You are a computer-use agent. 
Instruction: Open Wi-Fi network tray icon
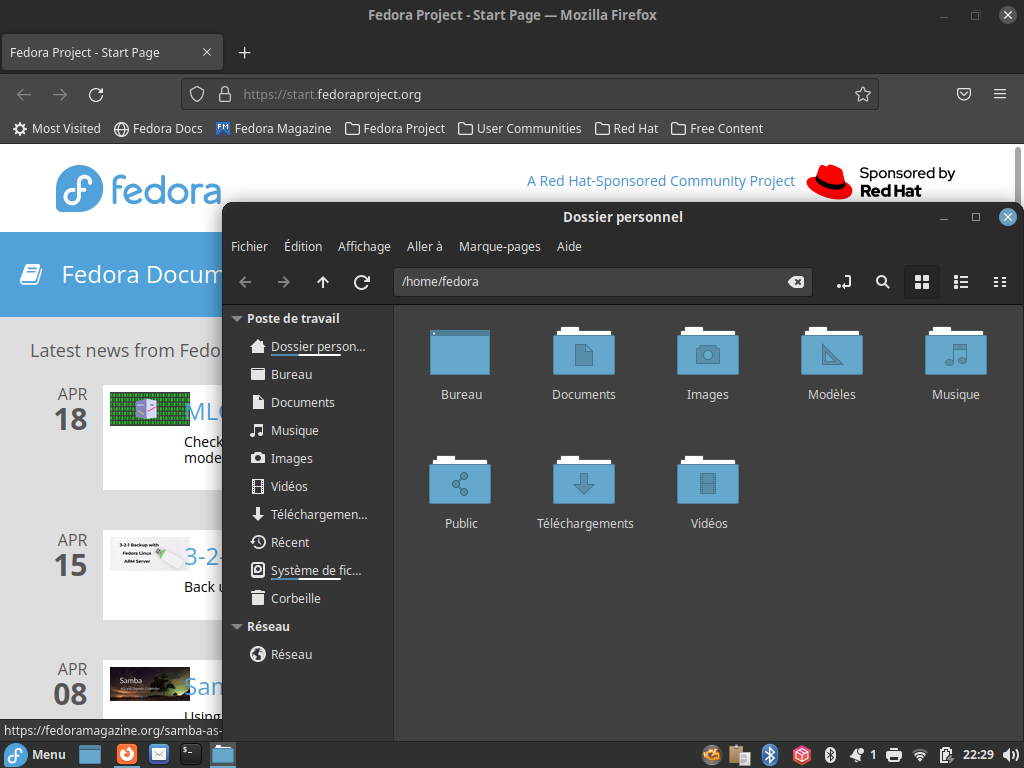(920, 756)
